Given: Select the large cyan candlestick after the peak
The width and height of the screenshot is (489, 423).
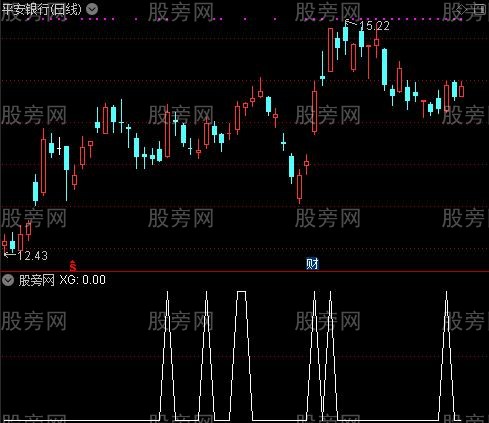Looking at the screenshot, I should coord(384,67).
